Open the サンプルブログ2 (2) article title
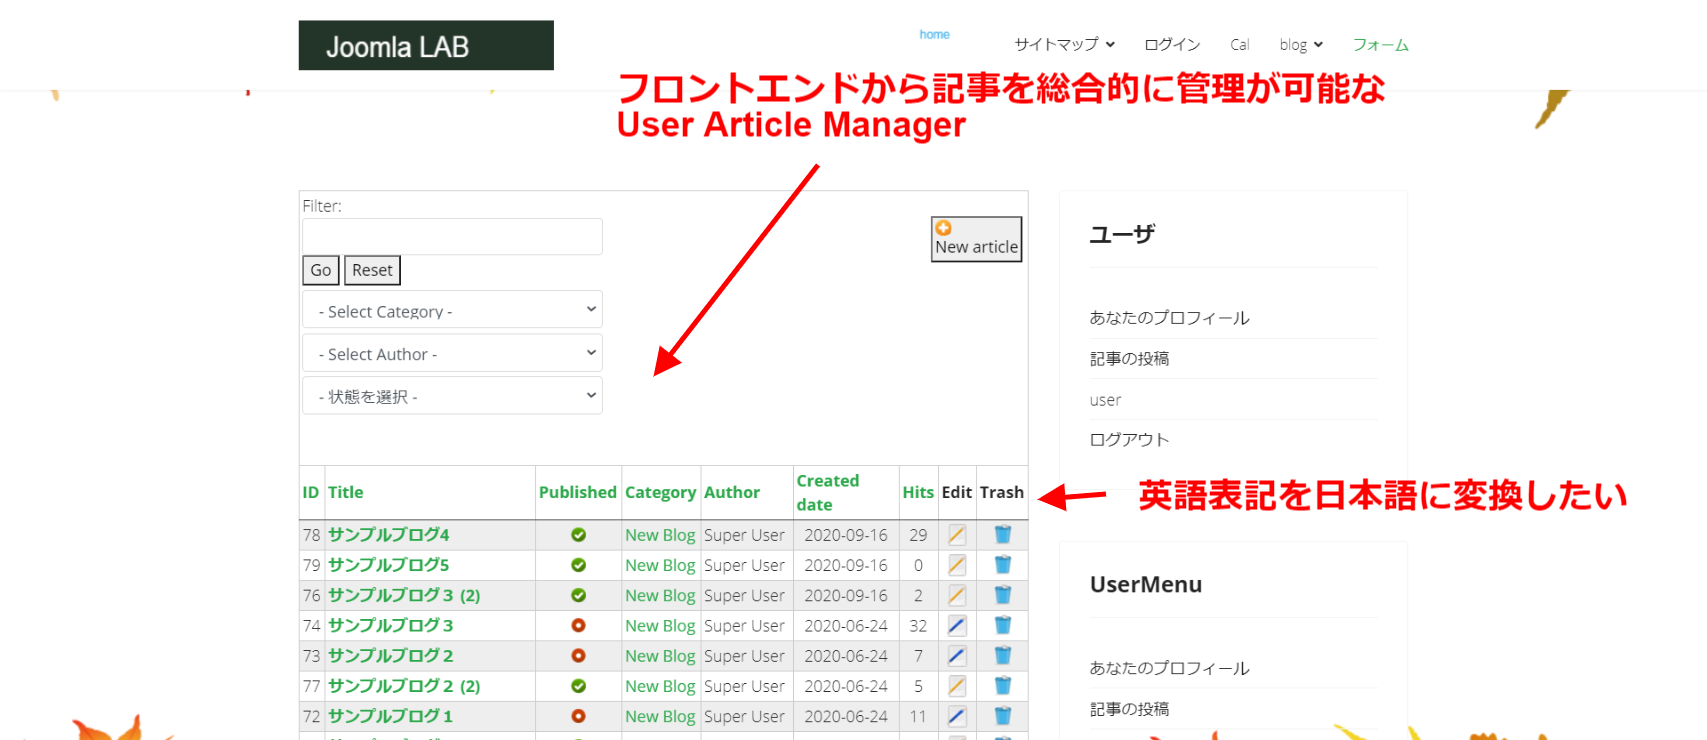Screen dimensions: 1707x740 (404, 686)
